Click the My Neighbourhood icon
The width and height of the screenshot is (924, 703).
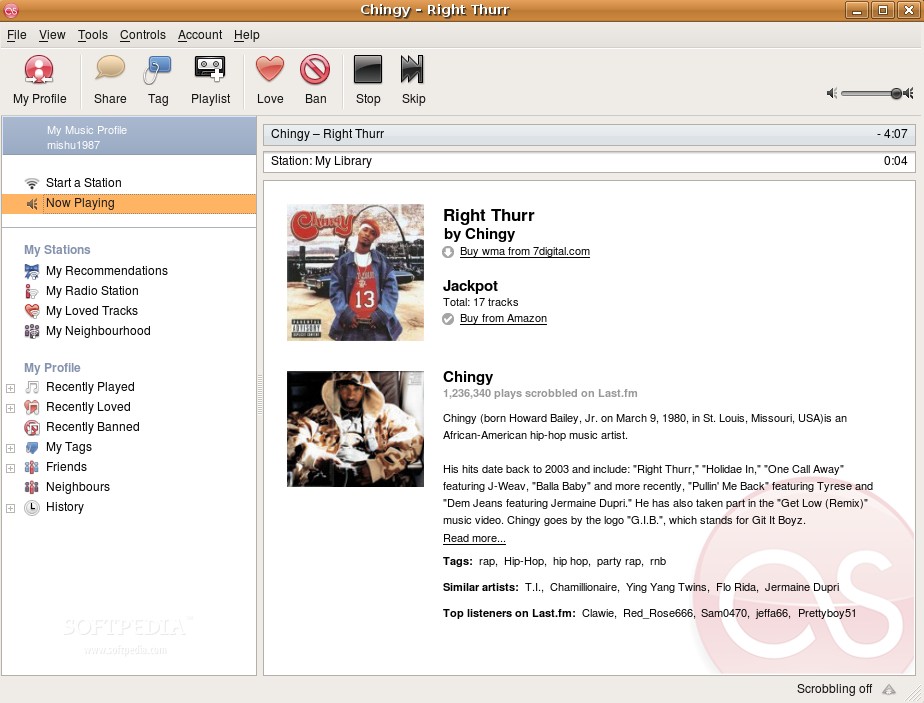32,331
